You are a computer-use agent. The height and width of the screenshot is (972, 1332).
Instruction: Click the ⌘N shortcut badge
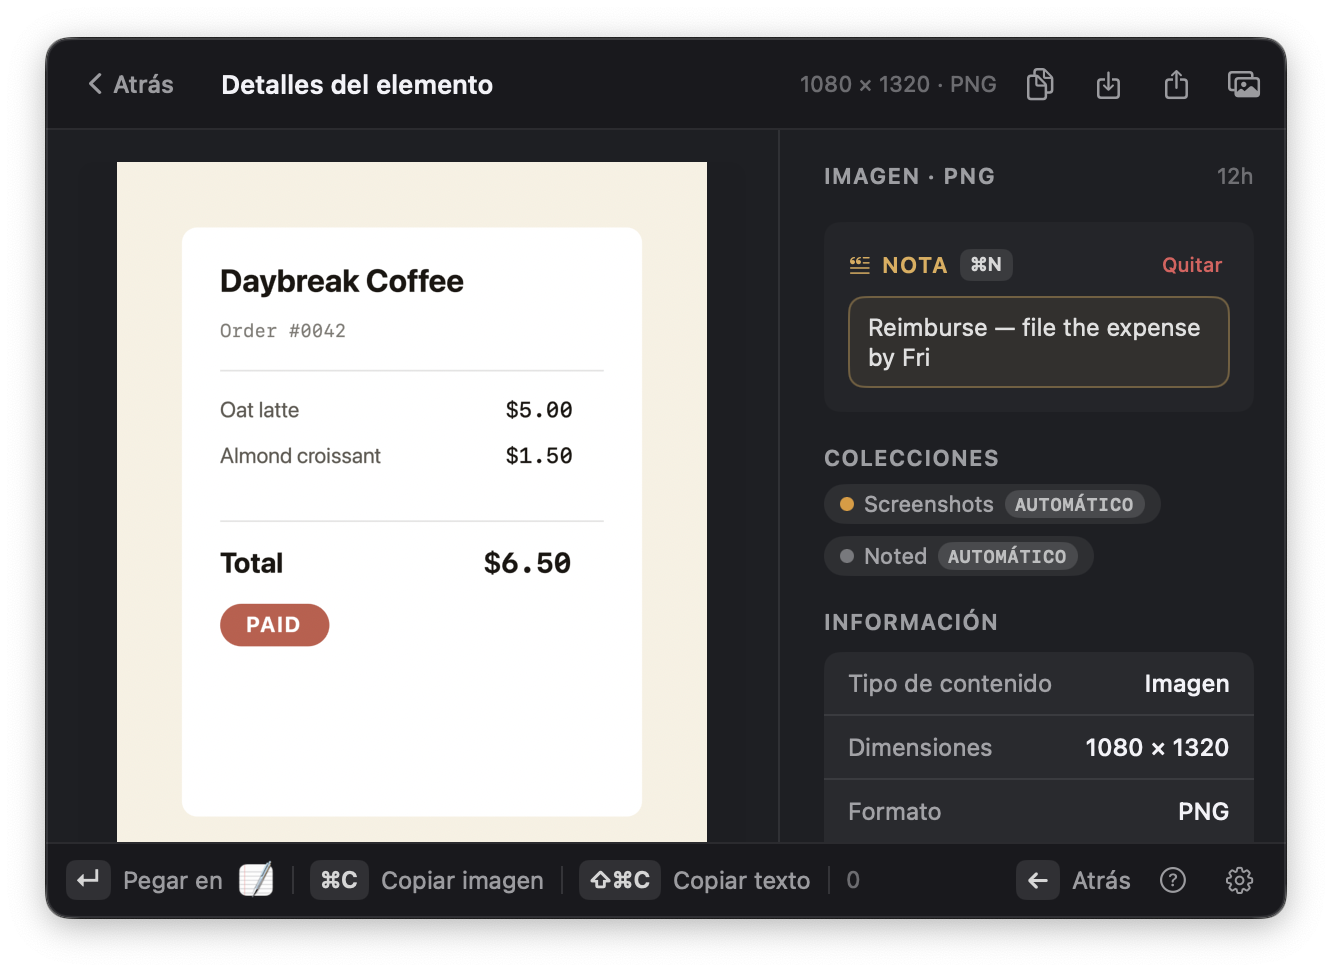(x=986, y=264)
